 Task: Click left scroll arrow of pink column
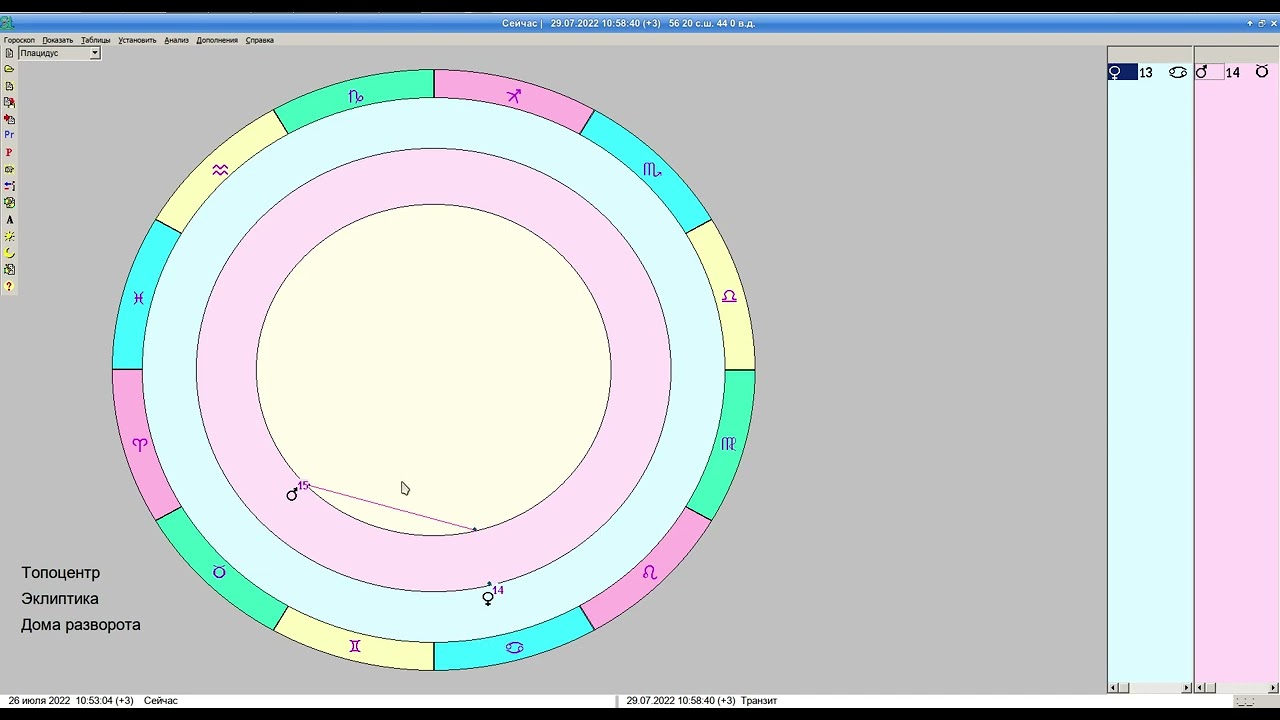[1200, 687]
